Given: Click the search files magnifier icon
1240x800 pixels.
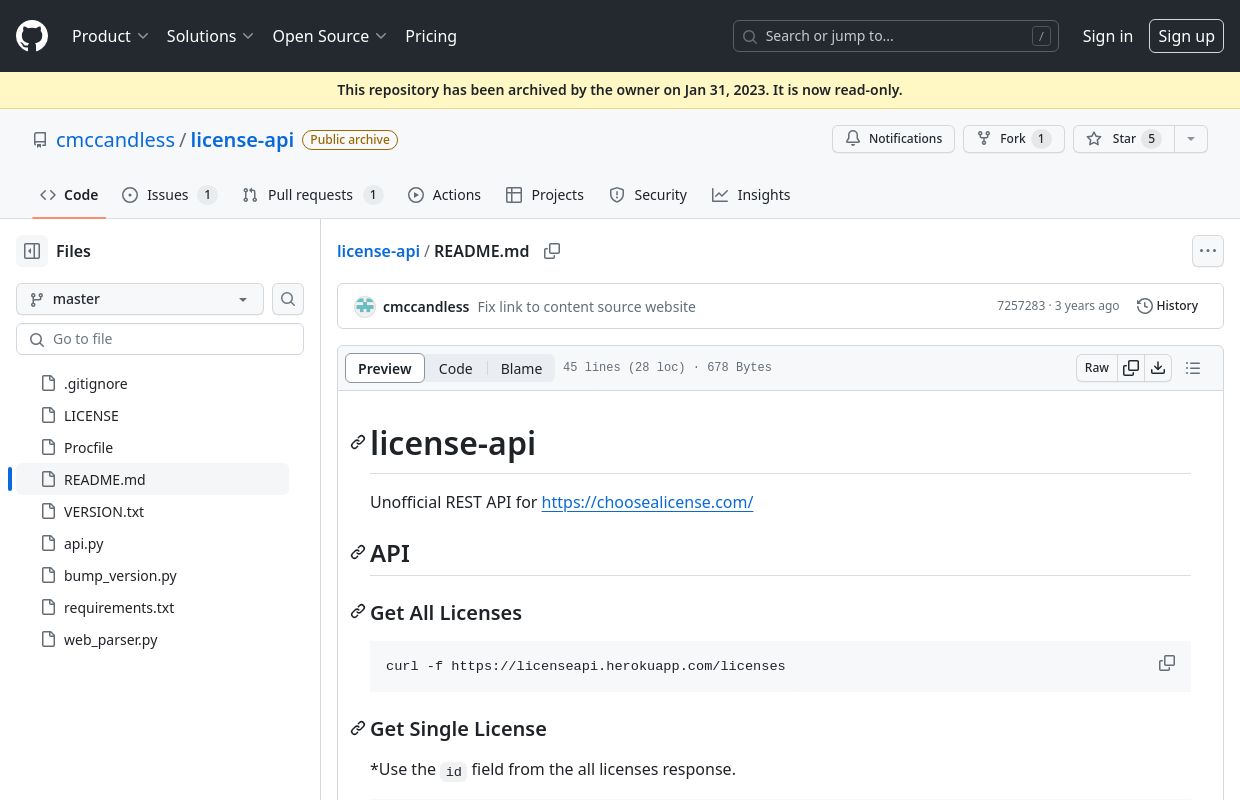Looking at the screenshot, I should (x=288, y=299).
